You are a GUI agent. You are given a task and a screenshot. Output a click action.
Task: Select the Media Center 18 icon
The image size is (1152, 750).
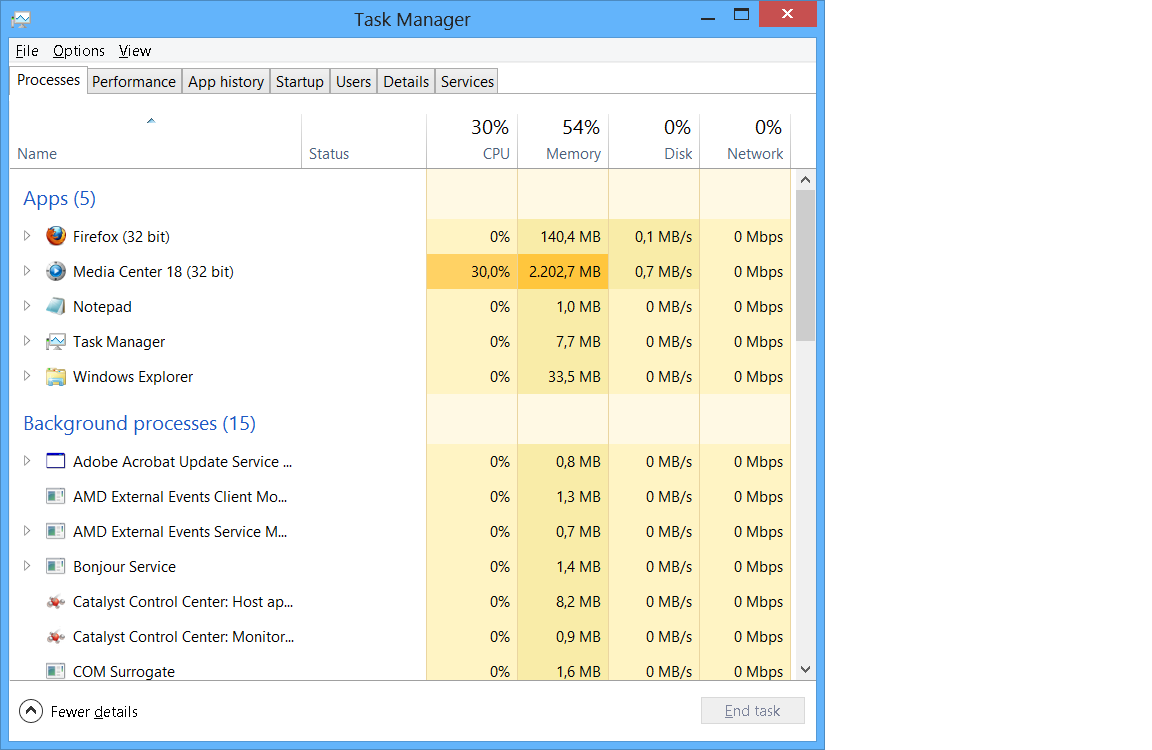pos(56,272)
